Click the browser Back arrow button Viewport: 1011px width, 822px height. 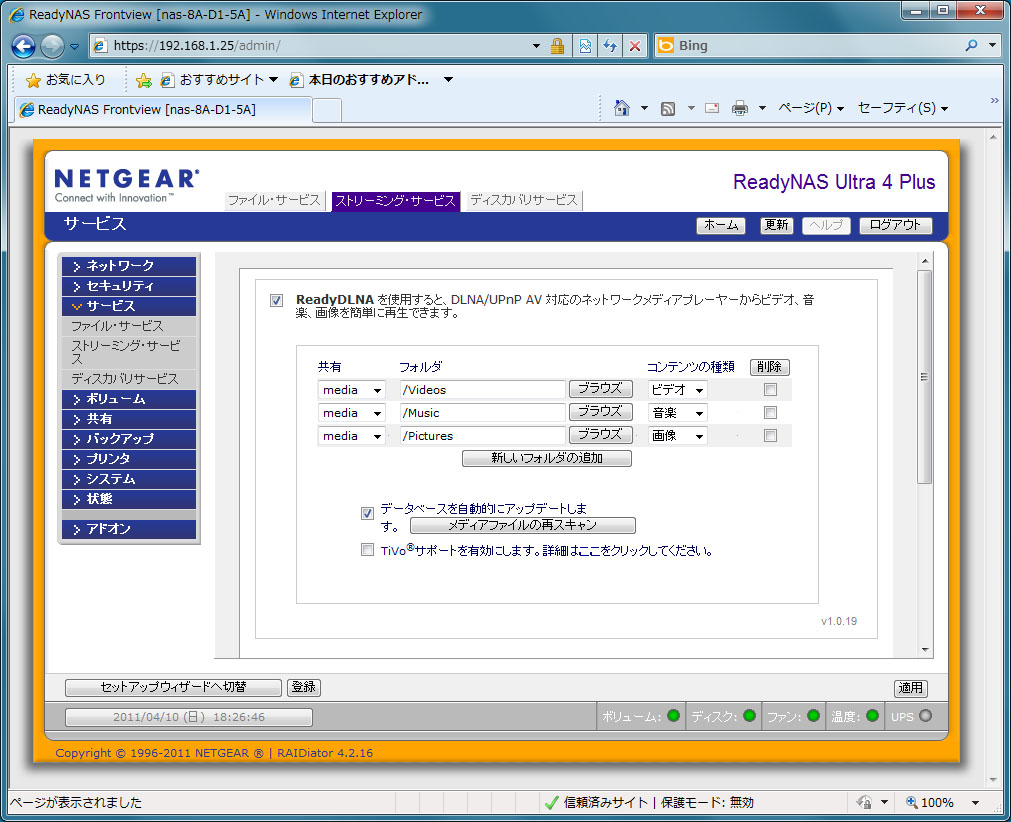23,46
